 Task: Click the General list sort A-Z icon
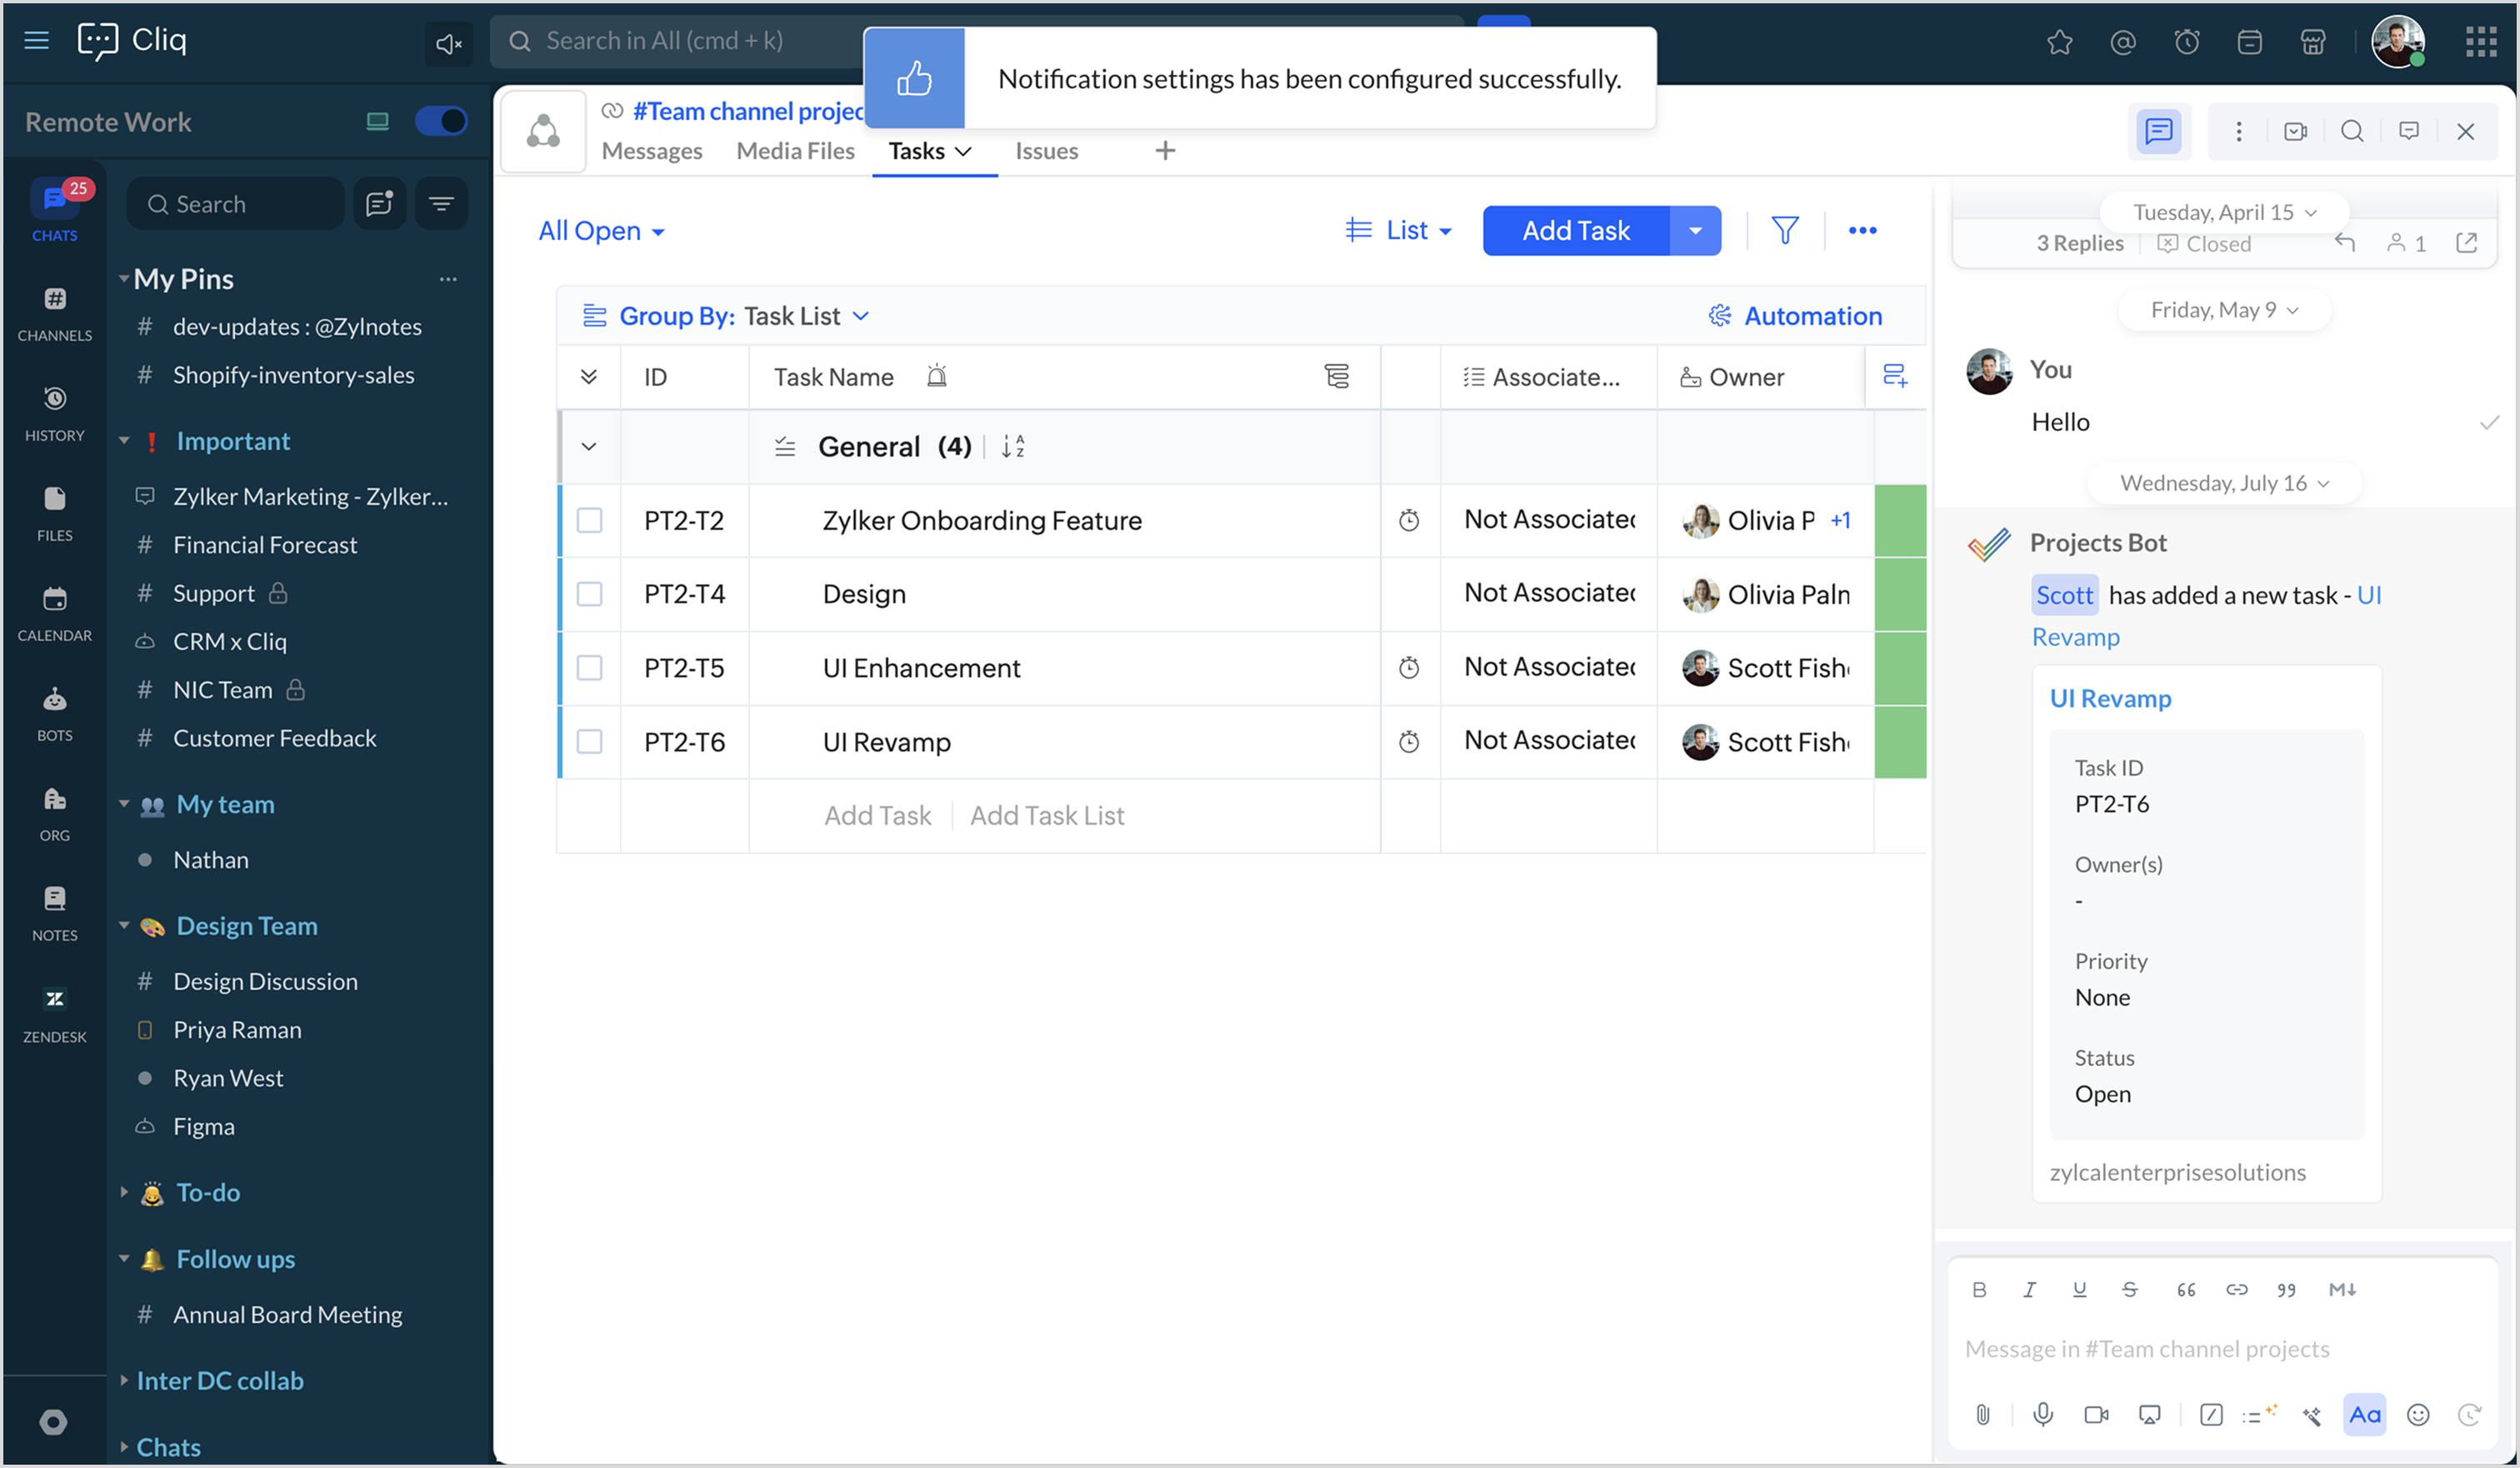point(1012,446)
